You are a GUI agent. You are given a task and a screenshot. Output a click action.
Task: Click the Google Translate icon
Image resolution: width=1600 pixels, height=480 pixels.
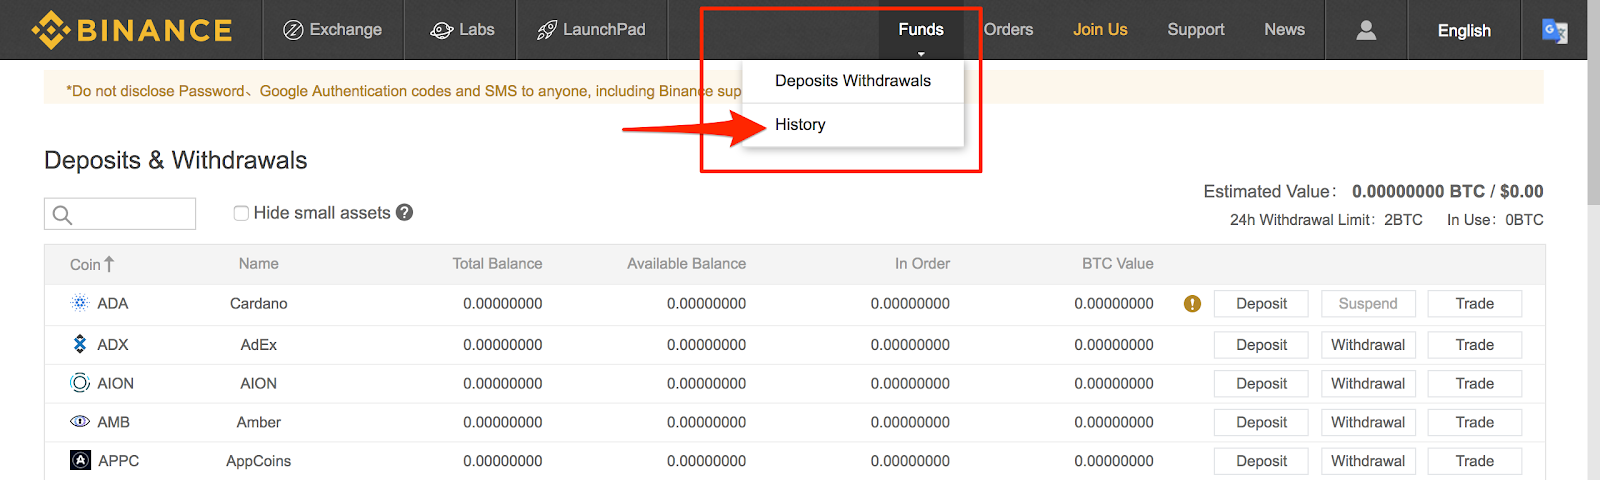click(1555, 31)
